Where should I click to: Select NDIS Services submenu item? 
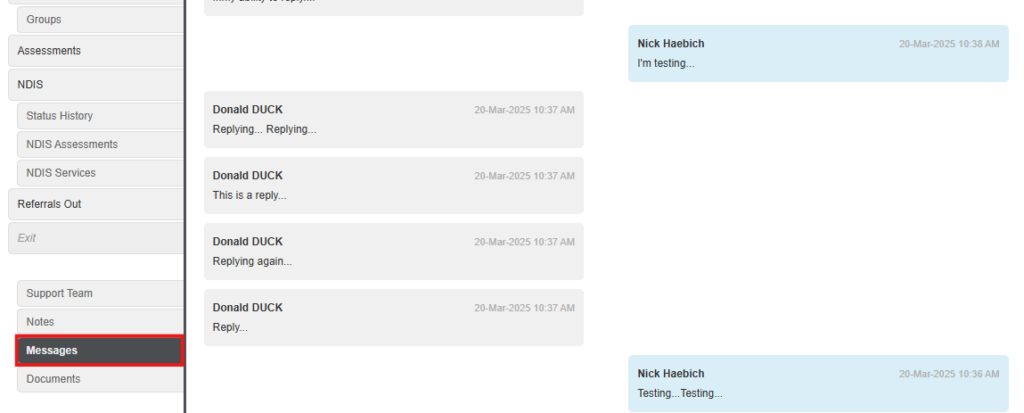101,173
